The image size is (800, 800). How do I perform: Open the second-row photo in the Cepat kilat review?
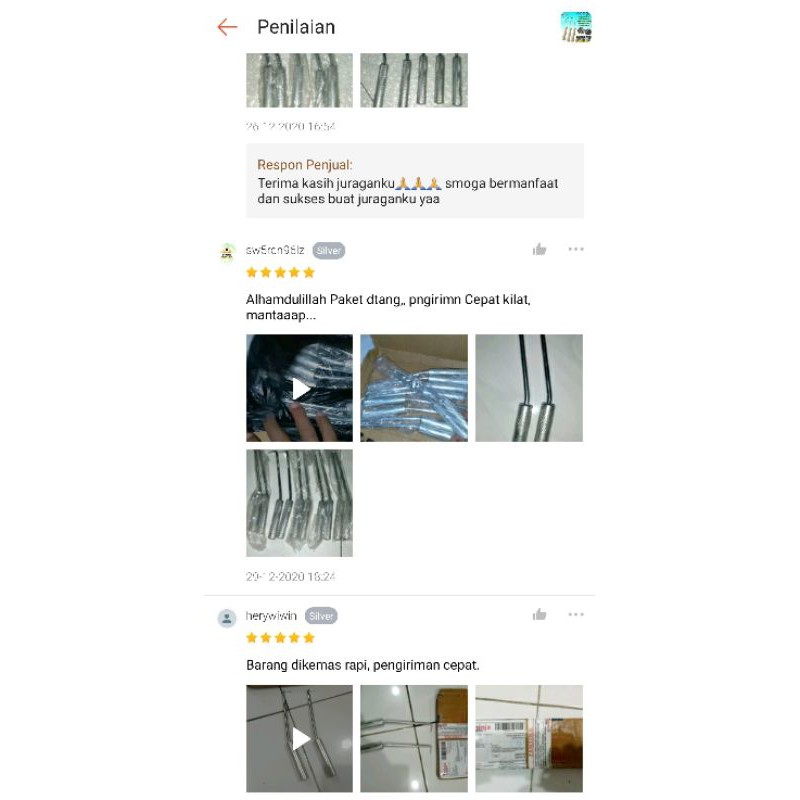[299, 503]
